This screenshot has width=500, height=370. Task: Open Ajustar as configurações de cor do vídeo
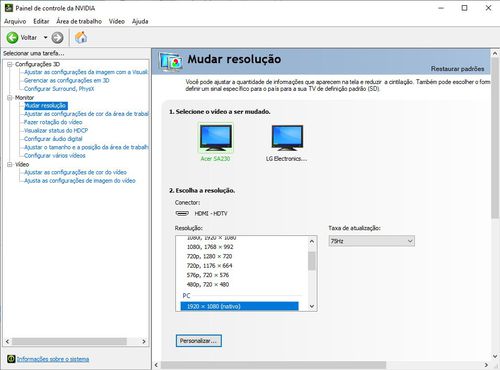coord(75,172)
